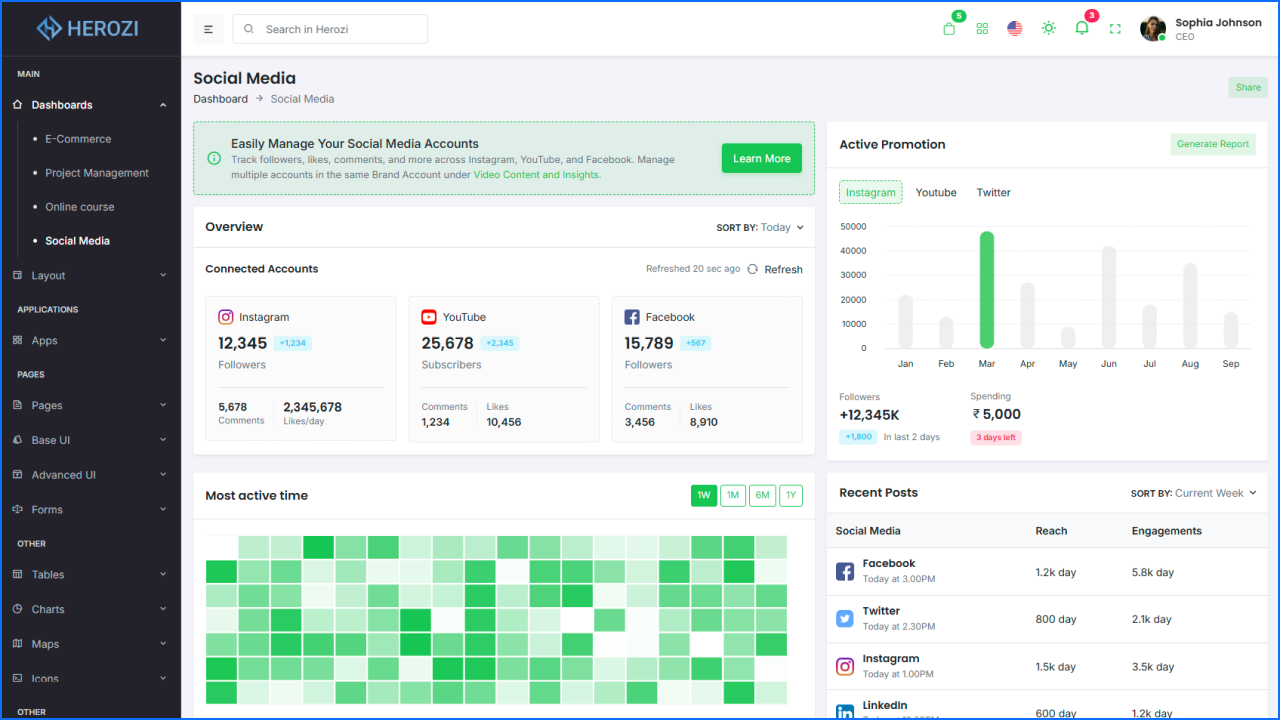Open the Project Management dashboard
This screenshot has height=720, width=1280.
click(97, 173)
